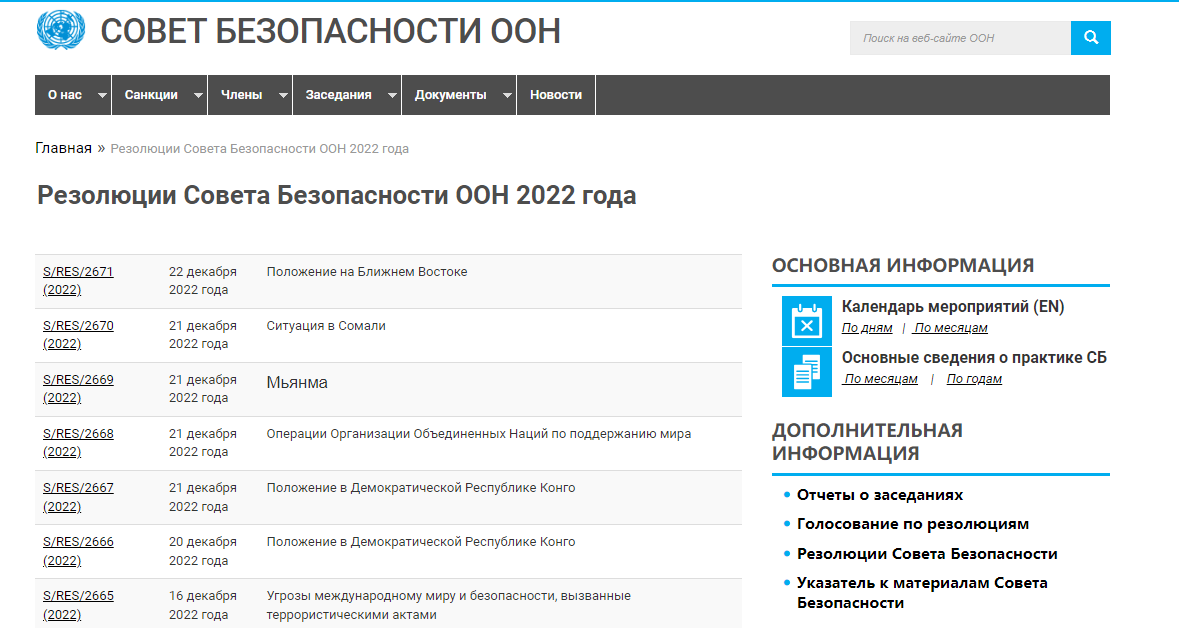Open the Документы menu item
Image resolution: width=1179 pixels, height=628 pixels.
pos(450,95)
